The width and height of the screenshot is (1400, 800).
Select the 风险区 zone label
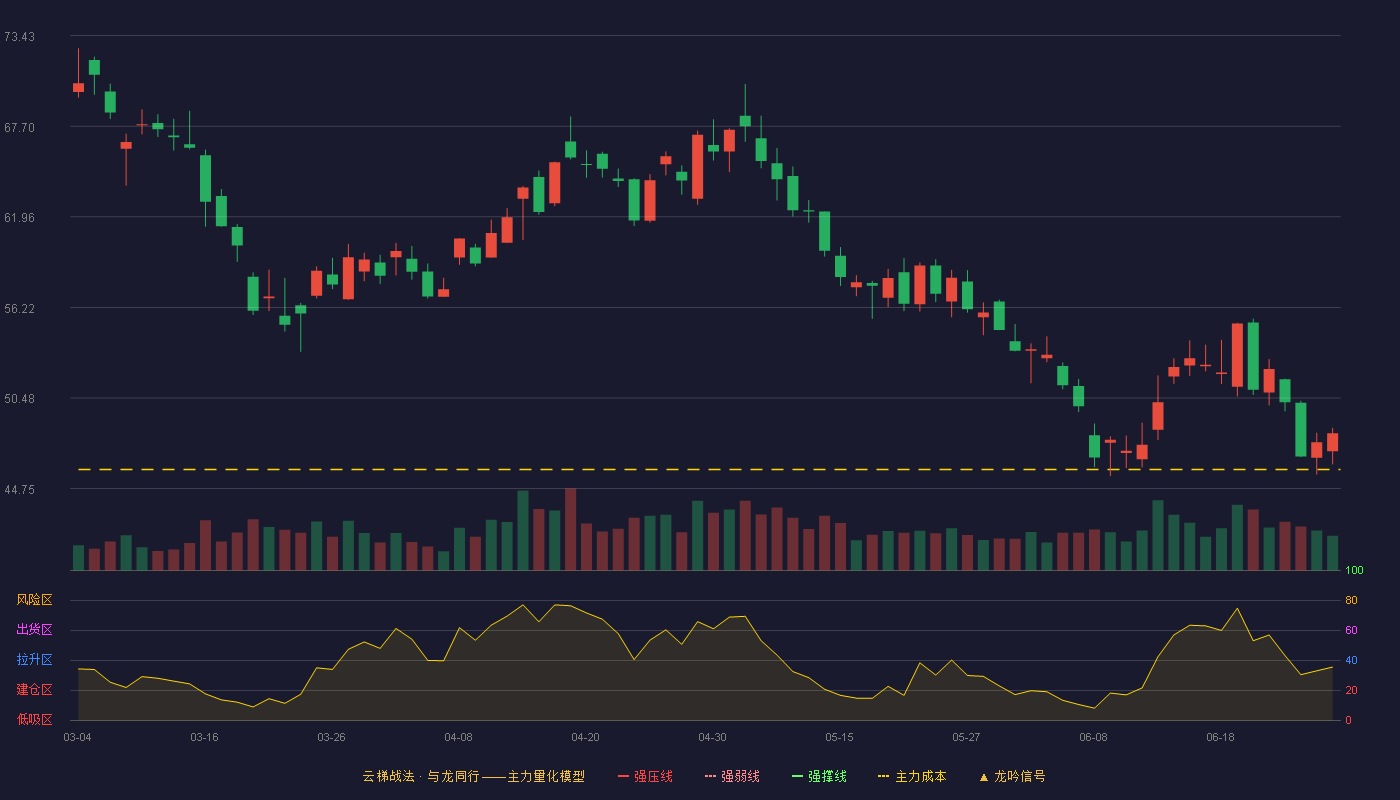(x=34, y=600)
